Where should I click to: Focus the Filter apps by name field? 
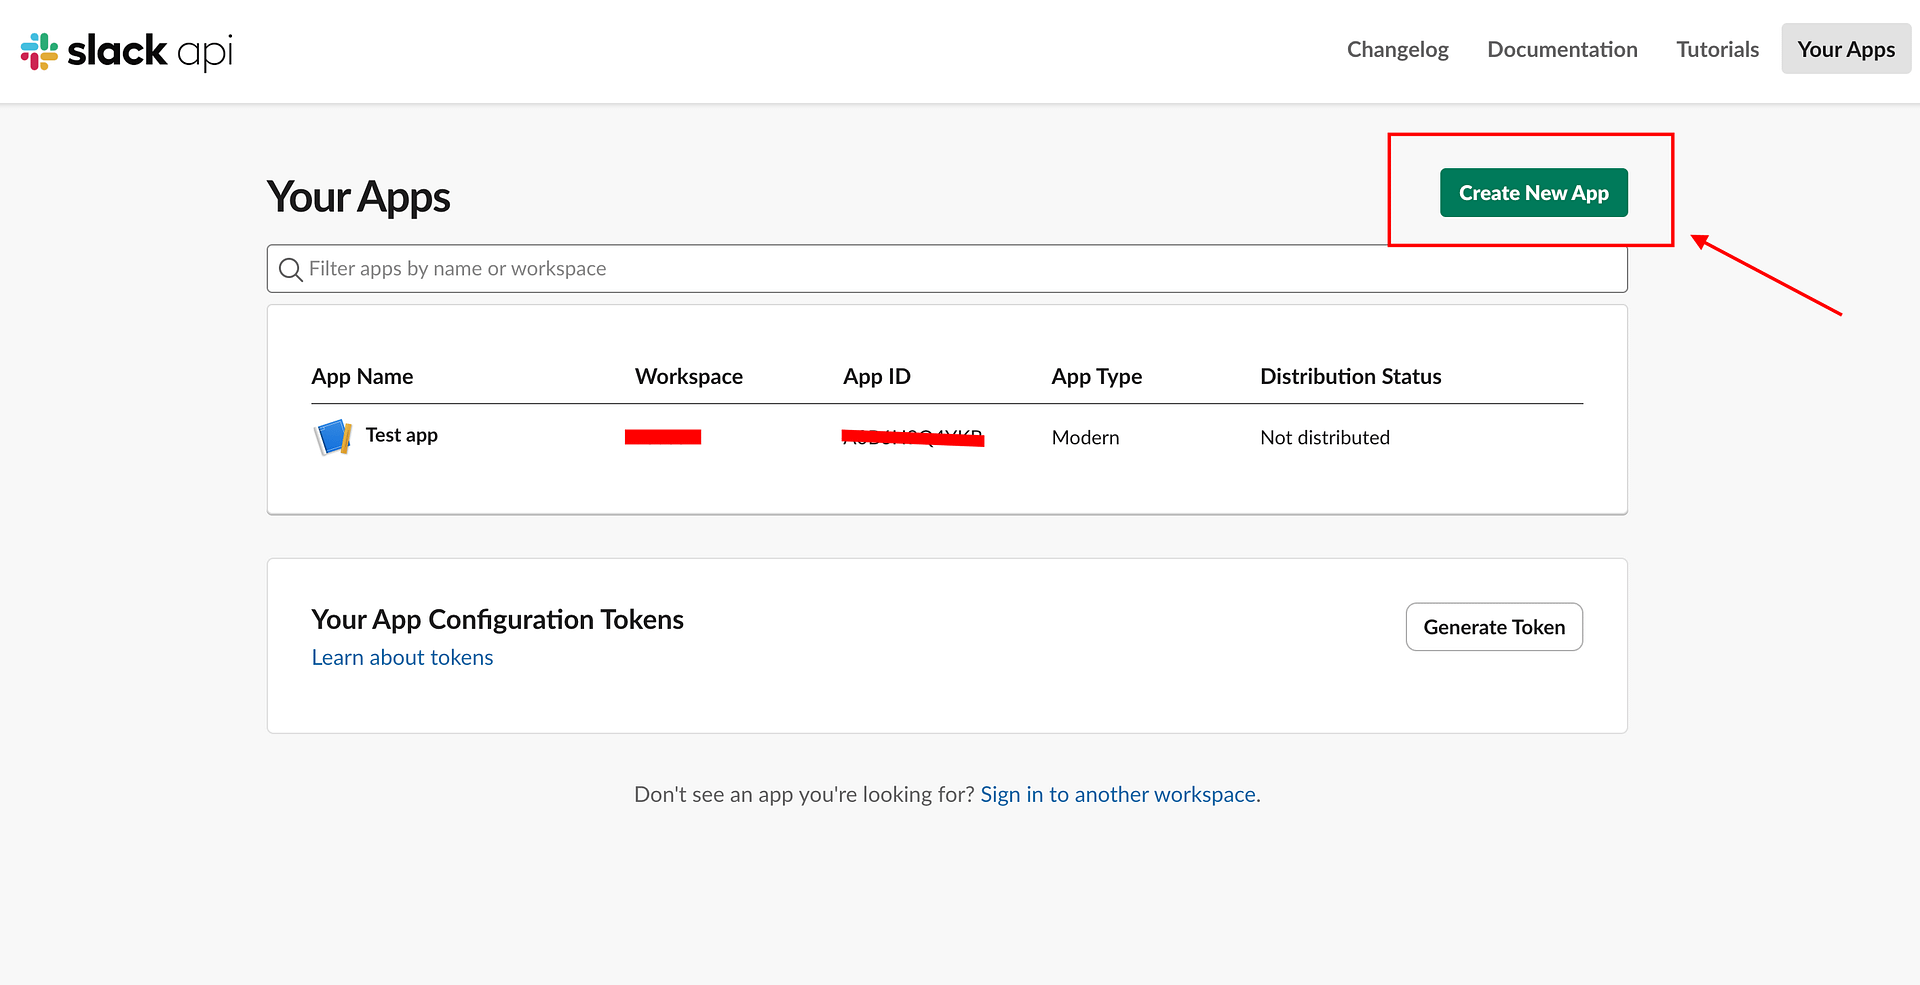click(x=947, y=269)
